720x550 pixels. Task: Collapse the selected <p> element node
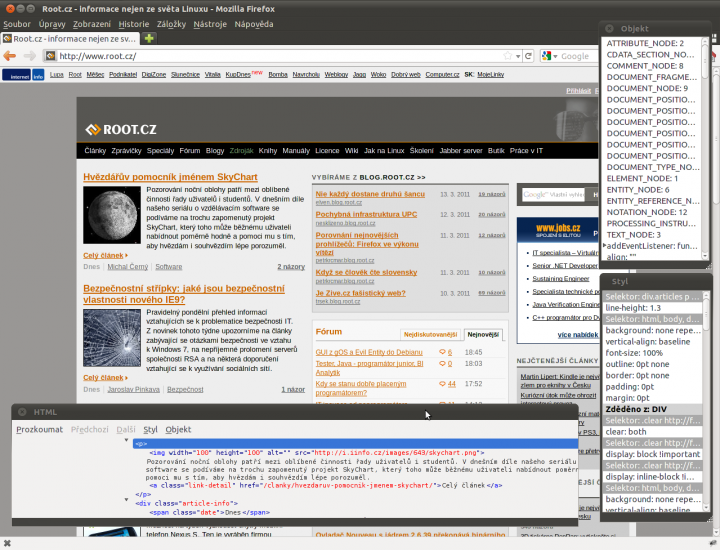[x=126, y=440]
